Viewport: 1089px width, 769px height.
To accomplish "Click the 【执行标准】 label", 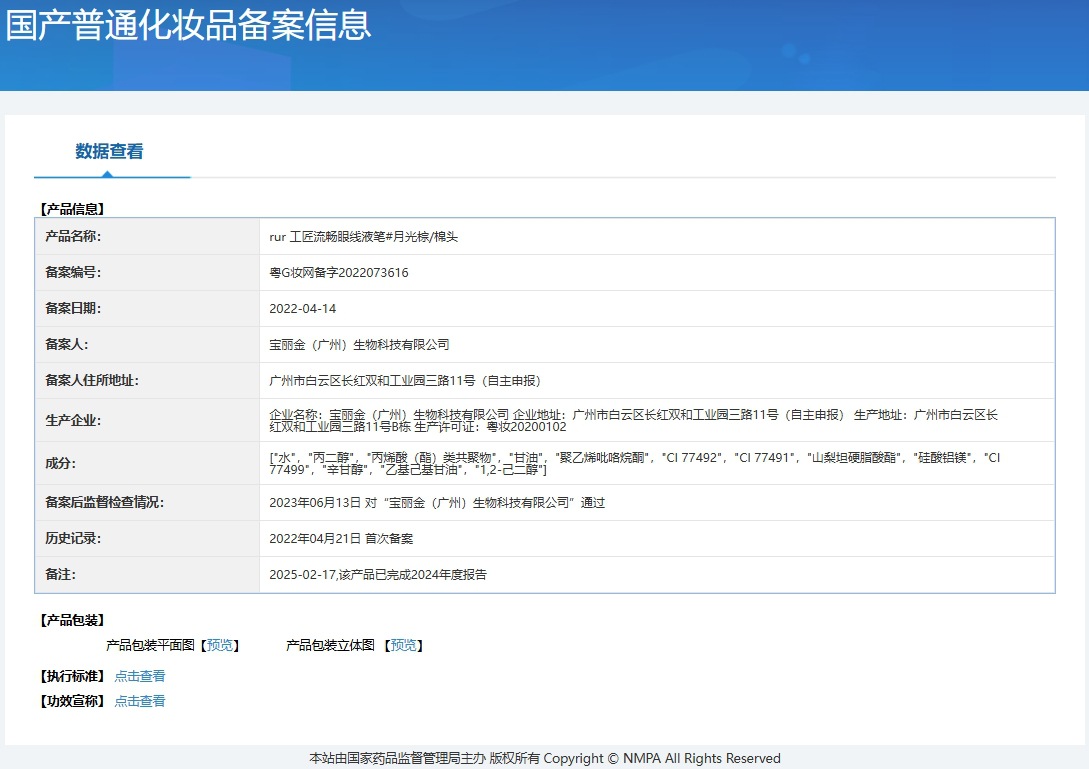I will pos(72,676).
